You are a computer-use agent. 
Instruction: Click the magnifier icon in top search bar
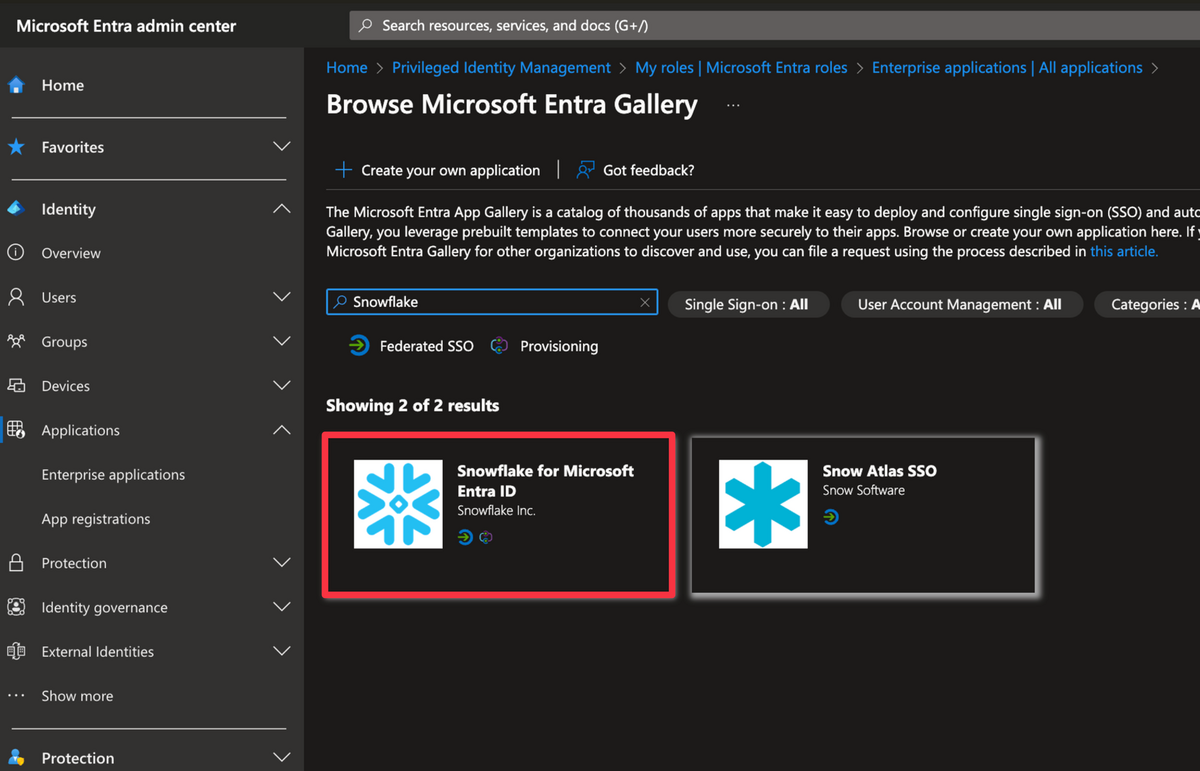point(366,26)
